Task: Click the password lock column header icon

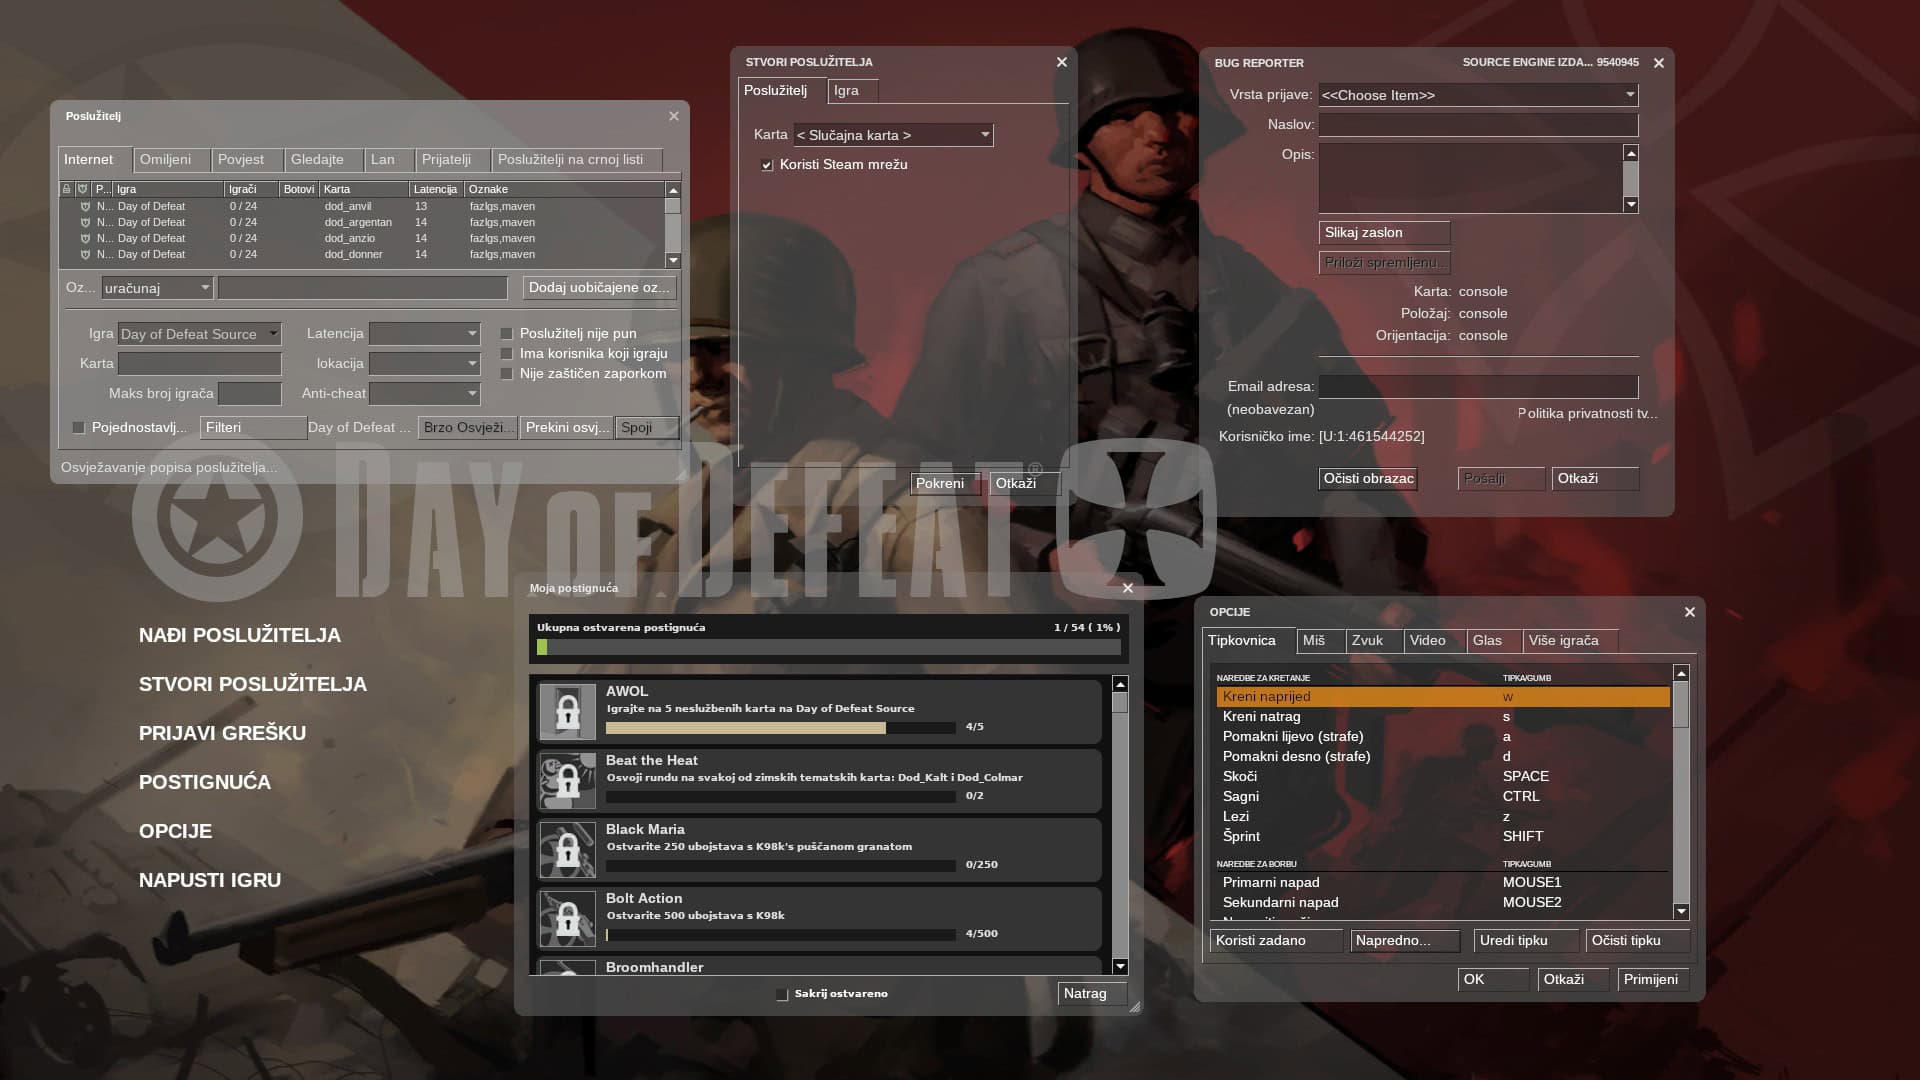Action: click(67, 189)
